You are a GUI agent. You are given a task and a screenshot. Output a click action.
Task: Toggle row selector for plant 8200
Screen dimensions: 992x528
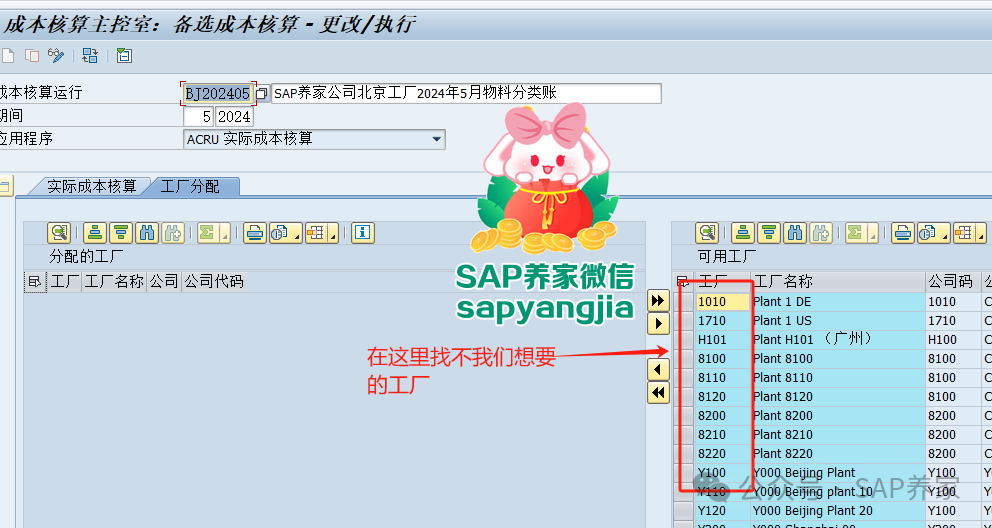pyautogui.click(x=683, y=415)
